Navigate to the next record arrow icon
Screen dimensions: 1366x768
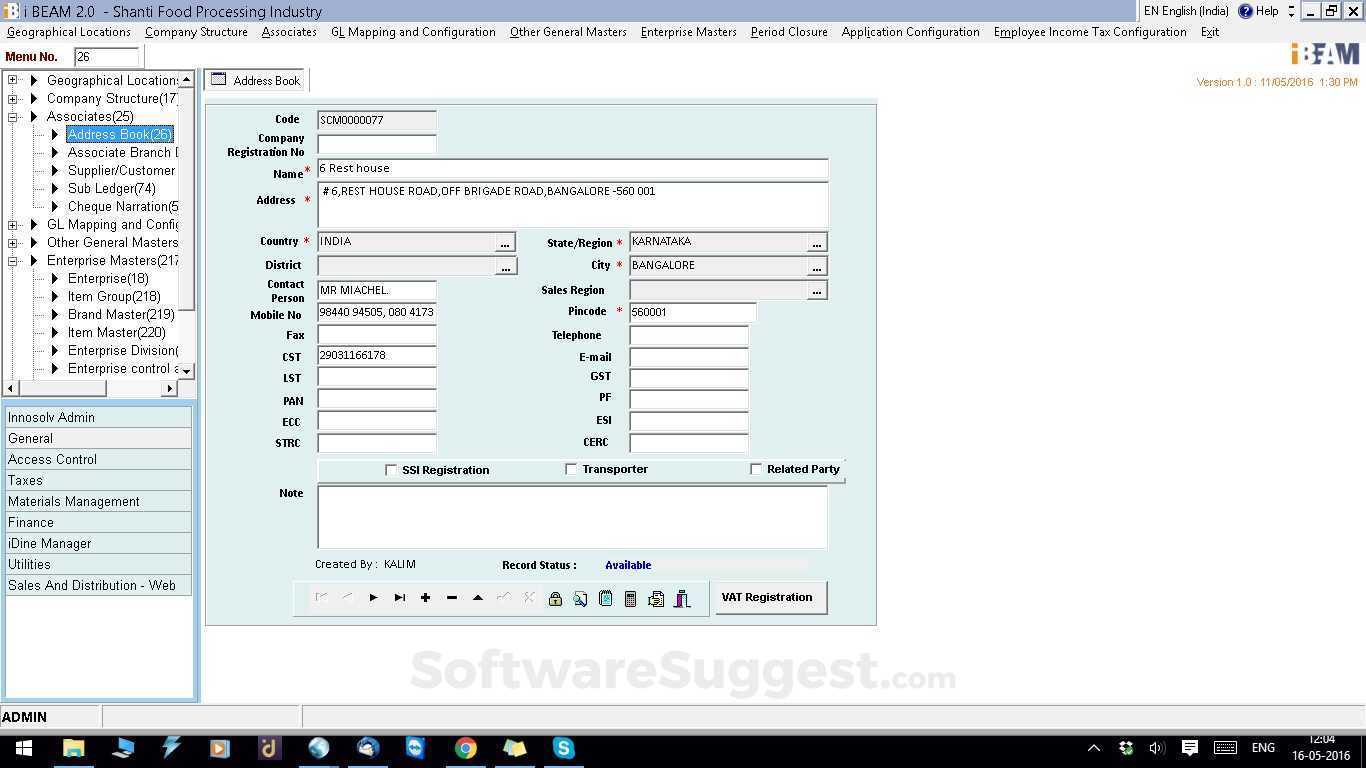373,598
